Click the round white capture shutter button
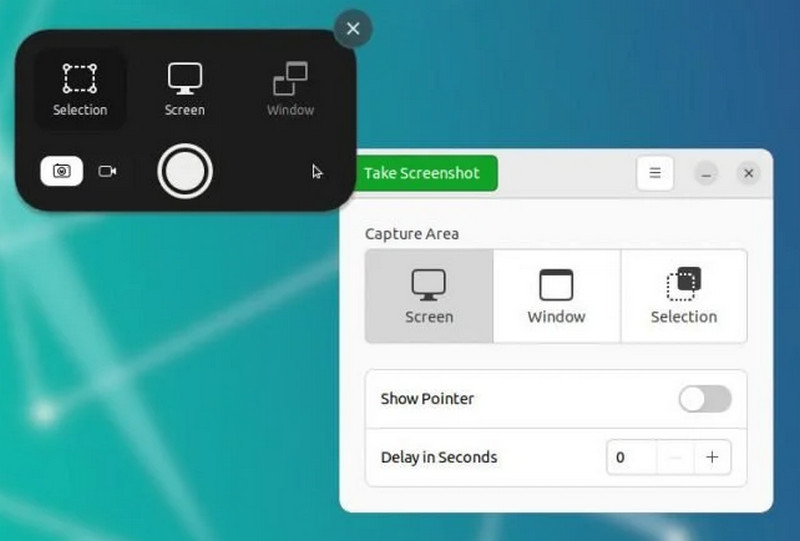800x541 pixels. [x=185, y=171]
